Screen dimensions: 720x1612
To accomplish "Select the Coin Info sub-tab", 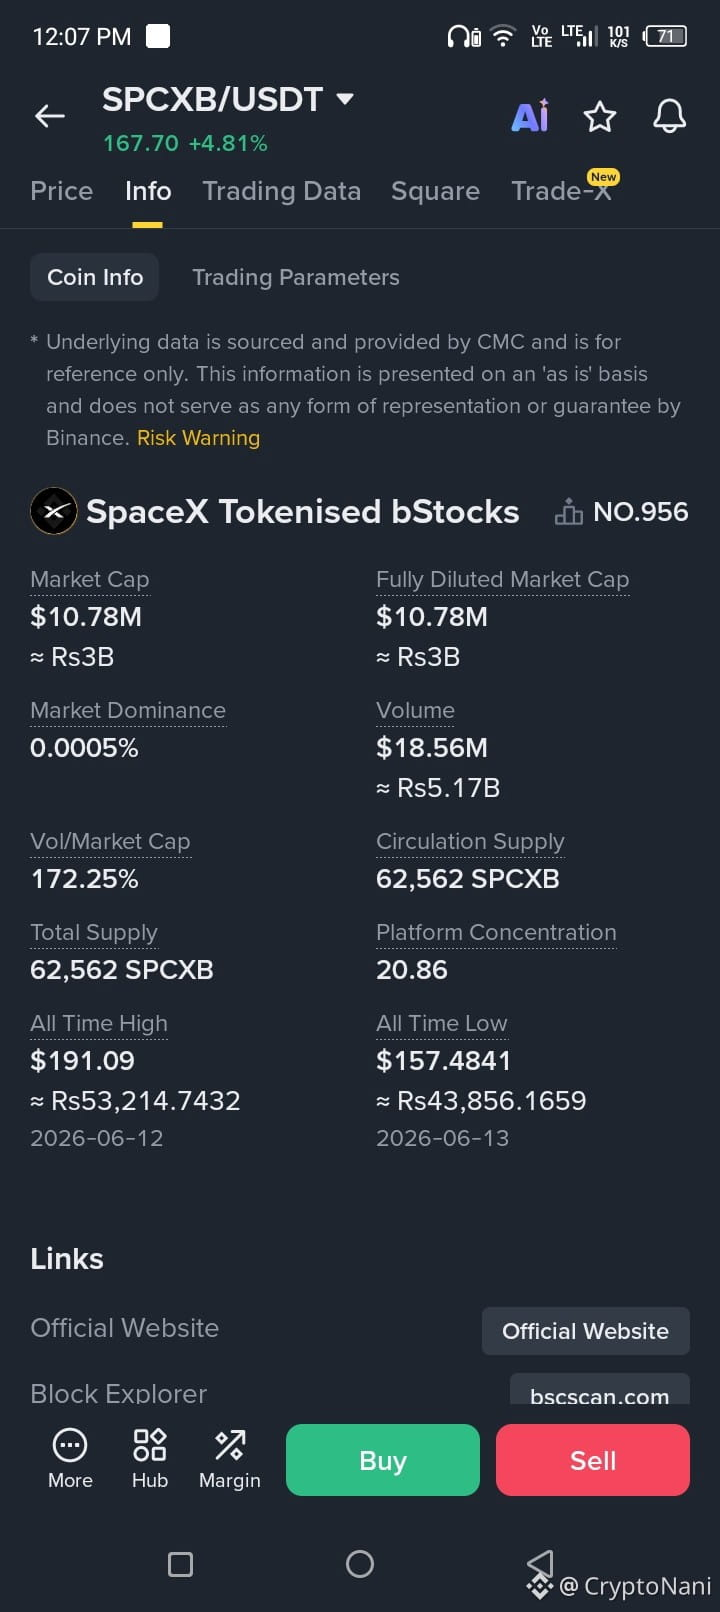I will pyautogui.click(x=95, y=277).
